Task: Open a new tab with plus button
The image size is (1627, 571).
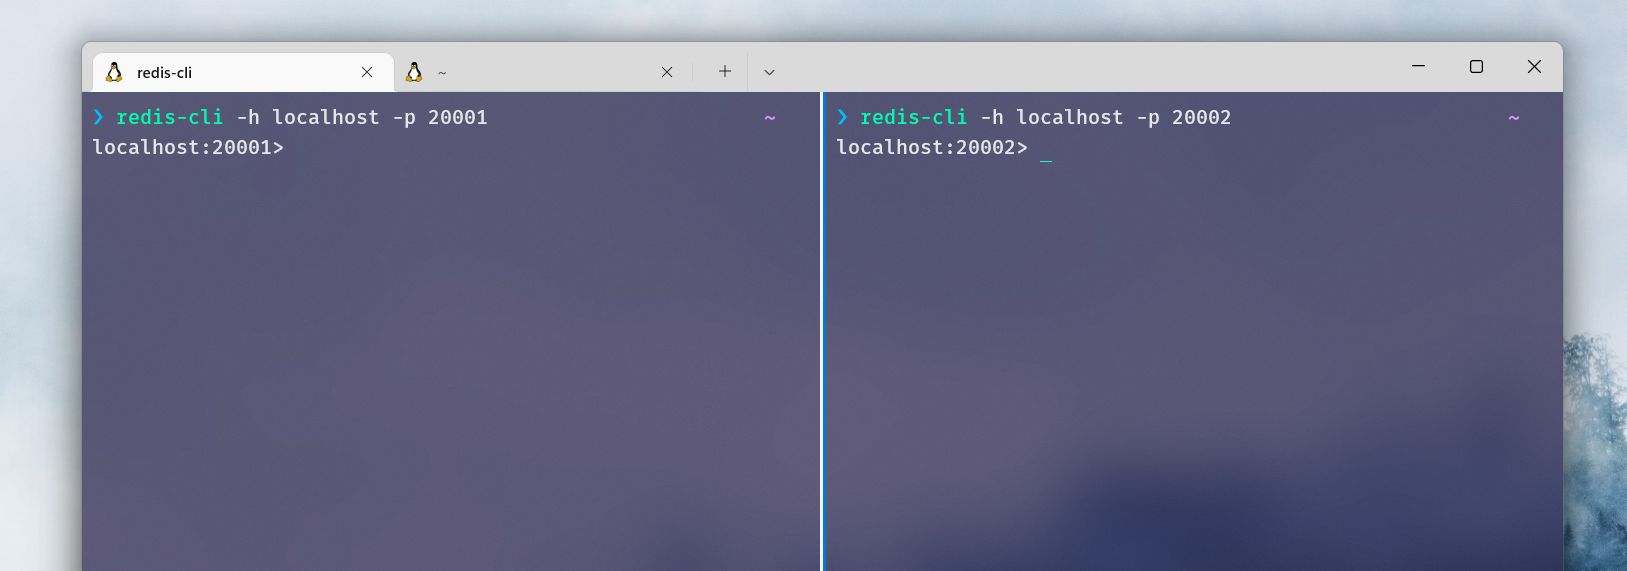Action: pyautogui.click(x=725, y=71)
